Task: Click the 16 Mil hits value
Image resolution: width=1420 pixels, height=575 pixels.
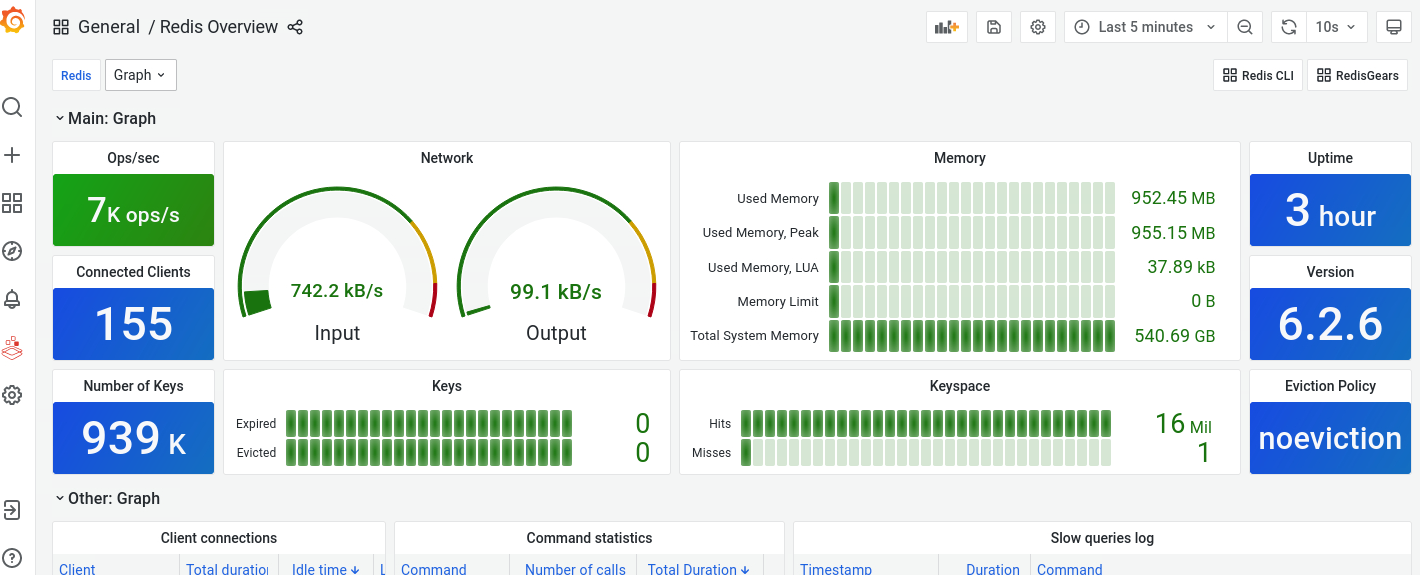Action: pyautogui.click(x=1184, y=424)
